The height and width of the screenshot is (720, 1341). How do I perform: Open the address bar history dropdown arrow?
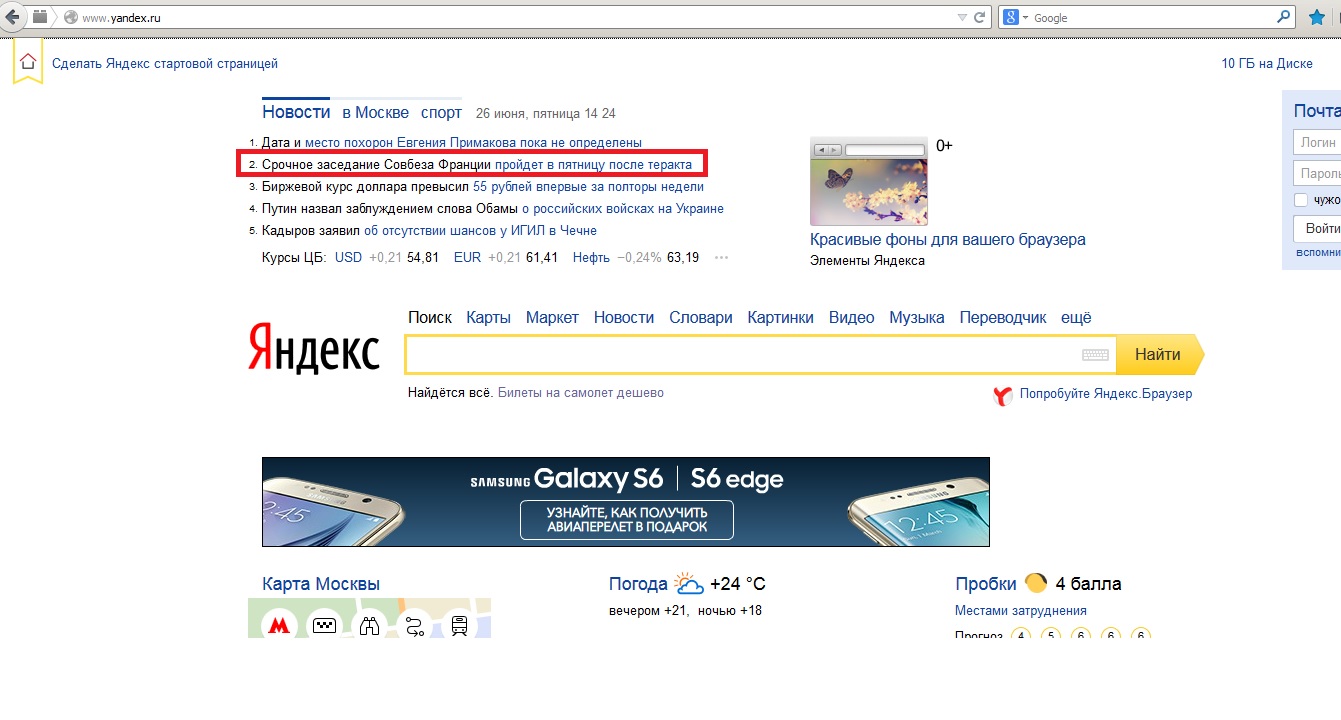click(x=961, y=17)
